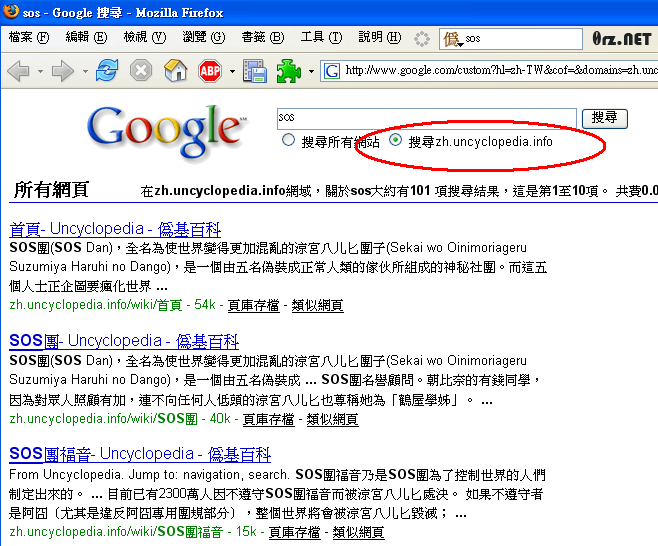Open the dropdown arrow beside the puzzle icon
Viewport: 658px width, 546px height.
click(311, 72)
